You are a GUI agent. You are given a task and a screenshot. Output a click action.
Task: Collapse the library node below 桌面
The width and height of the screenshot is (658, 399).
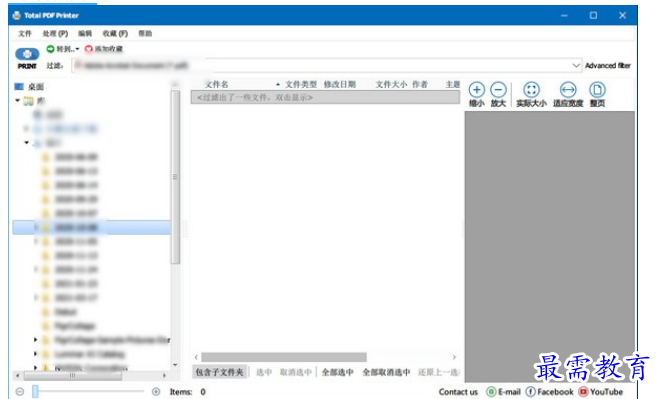[18, 101]
